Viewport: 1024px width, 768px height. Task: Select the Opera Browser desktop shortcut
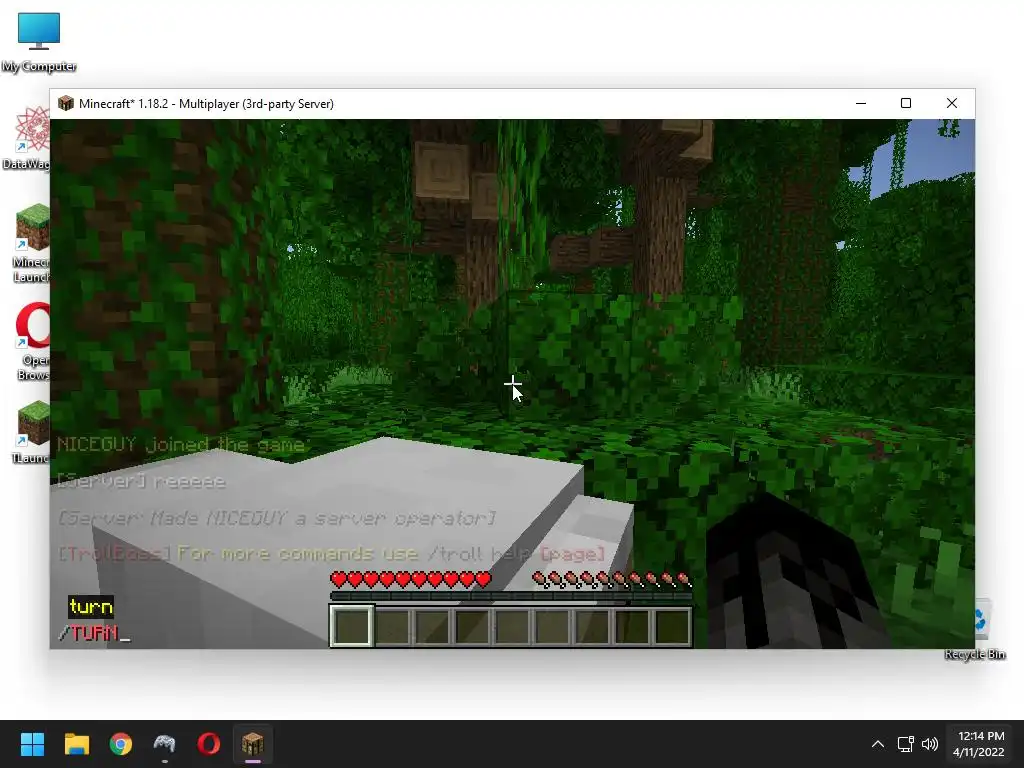(33, 341)
